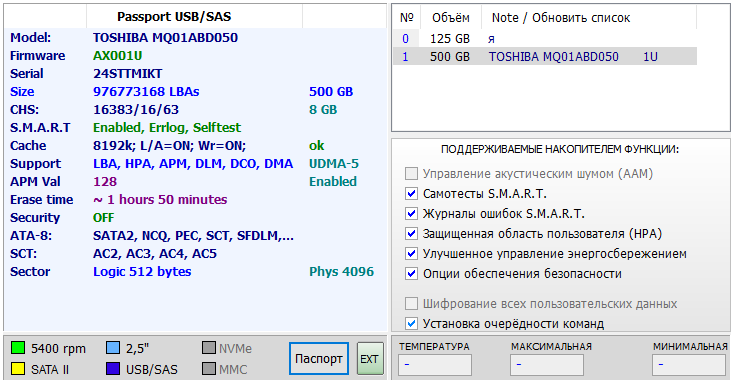This screenshot has height=380, width=731.
Task: Click the 500 GB size value in passport
Action: tap(331, 92)
